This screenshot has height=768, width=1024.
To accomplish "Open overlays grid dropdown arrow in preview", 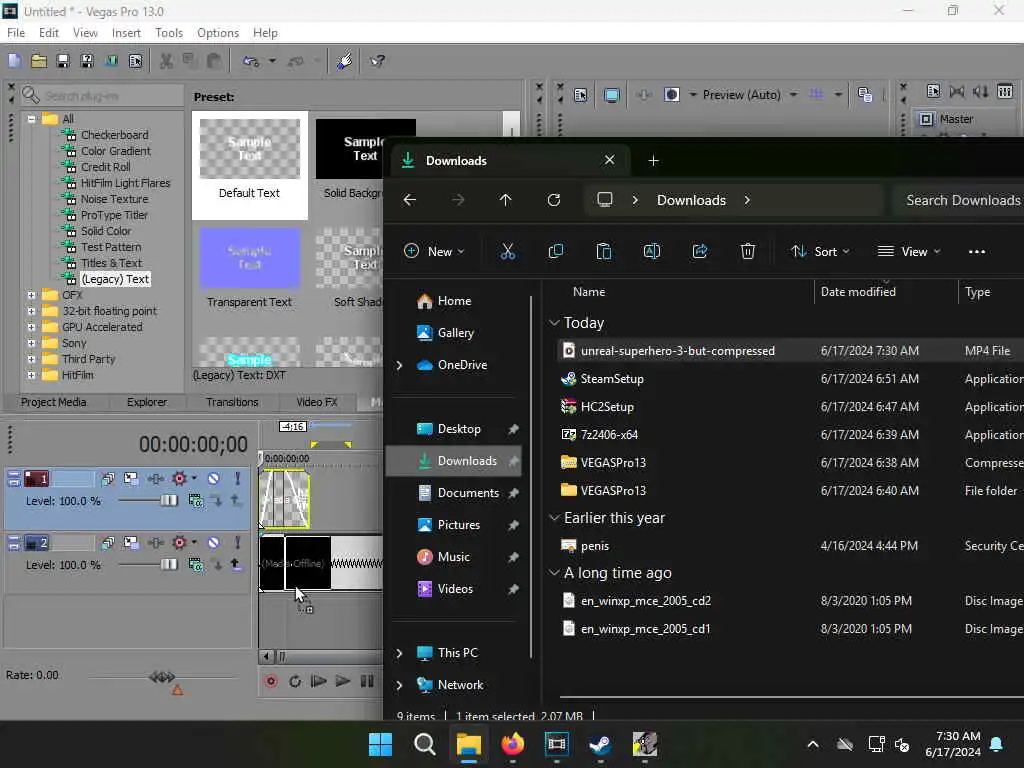I will click(x=838, y=95).
